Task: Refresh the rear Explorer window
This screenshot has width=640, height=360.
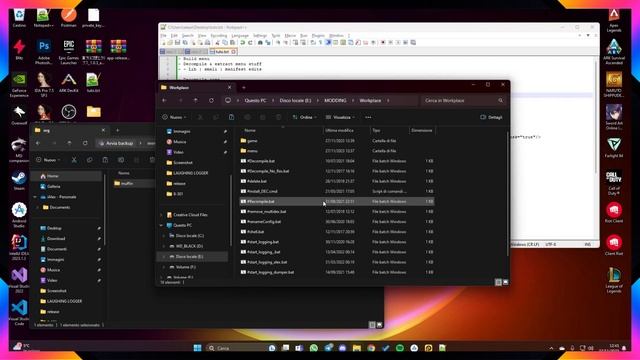Action: (85, 143)
